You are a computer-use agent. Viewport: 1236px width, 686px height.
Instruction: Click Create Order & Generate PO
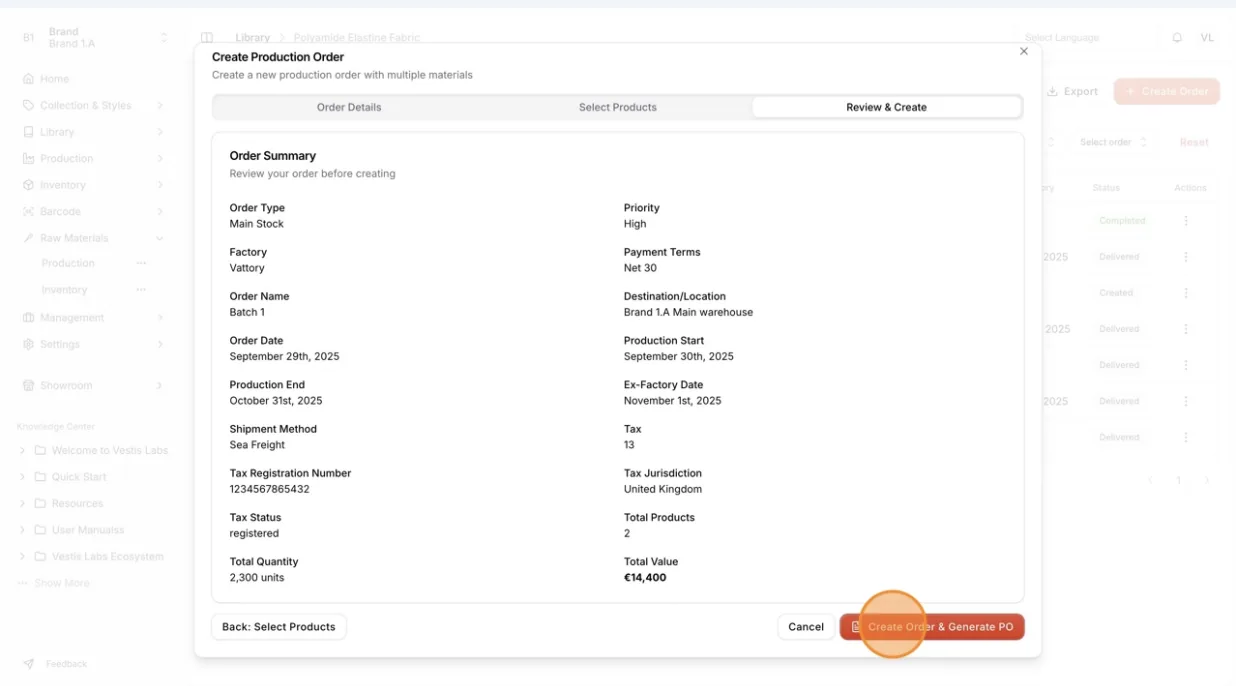click(932, 627)
